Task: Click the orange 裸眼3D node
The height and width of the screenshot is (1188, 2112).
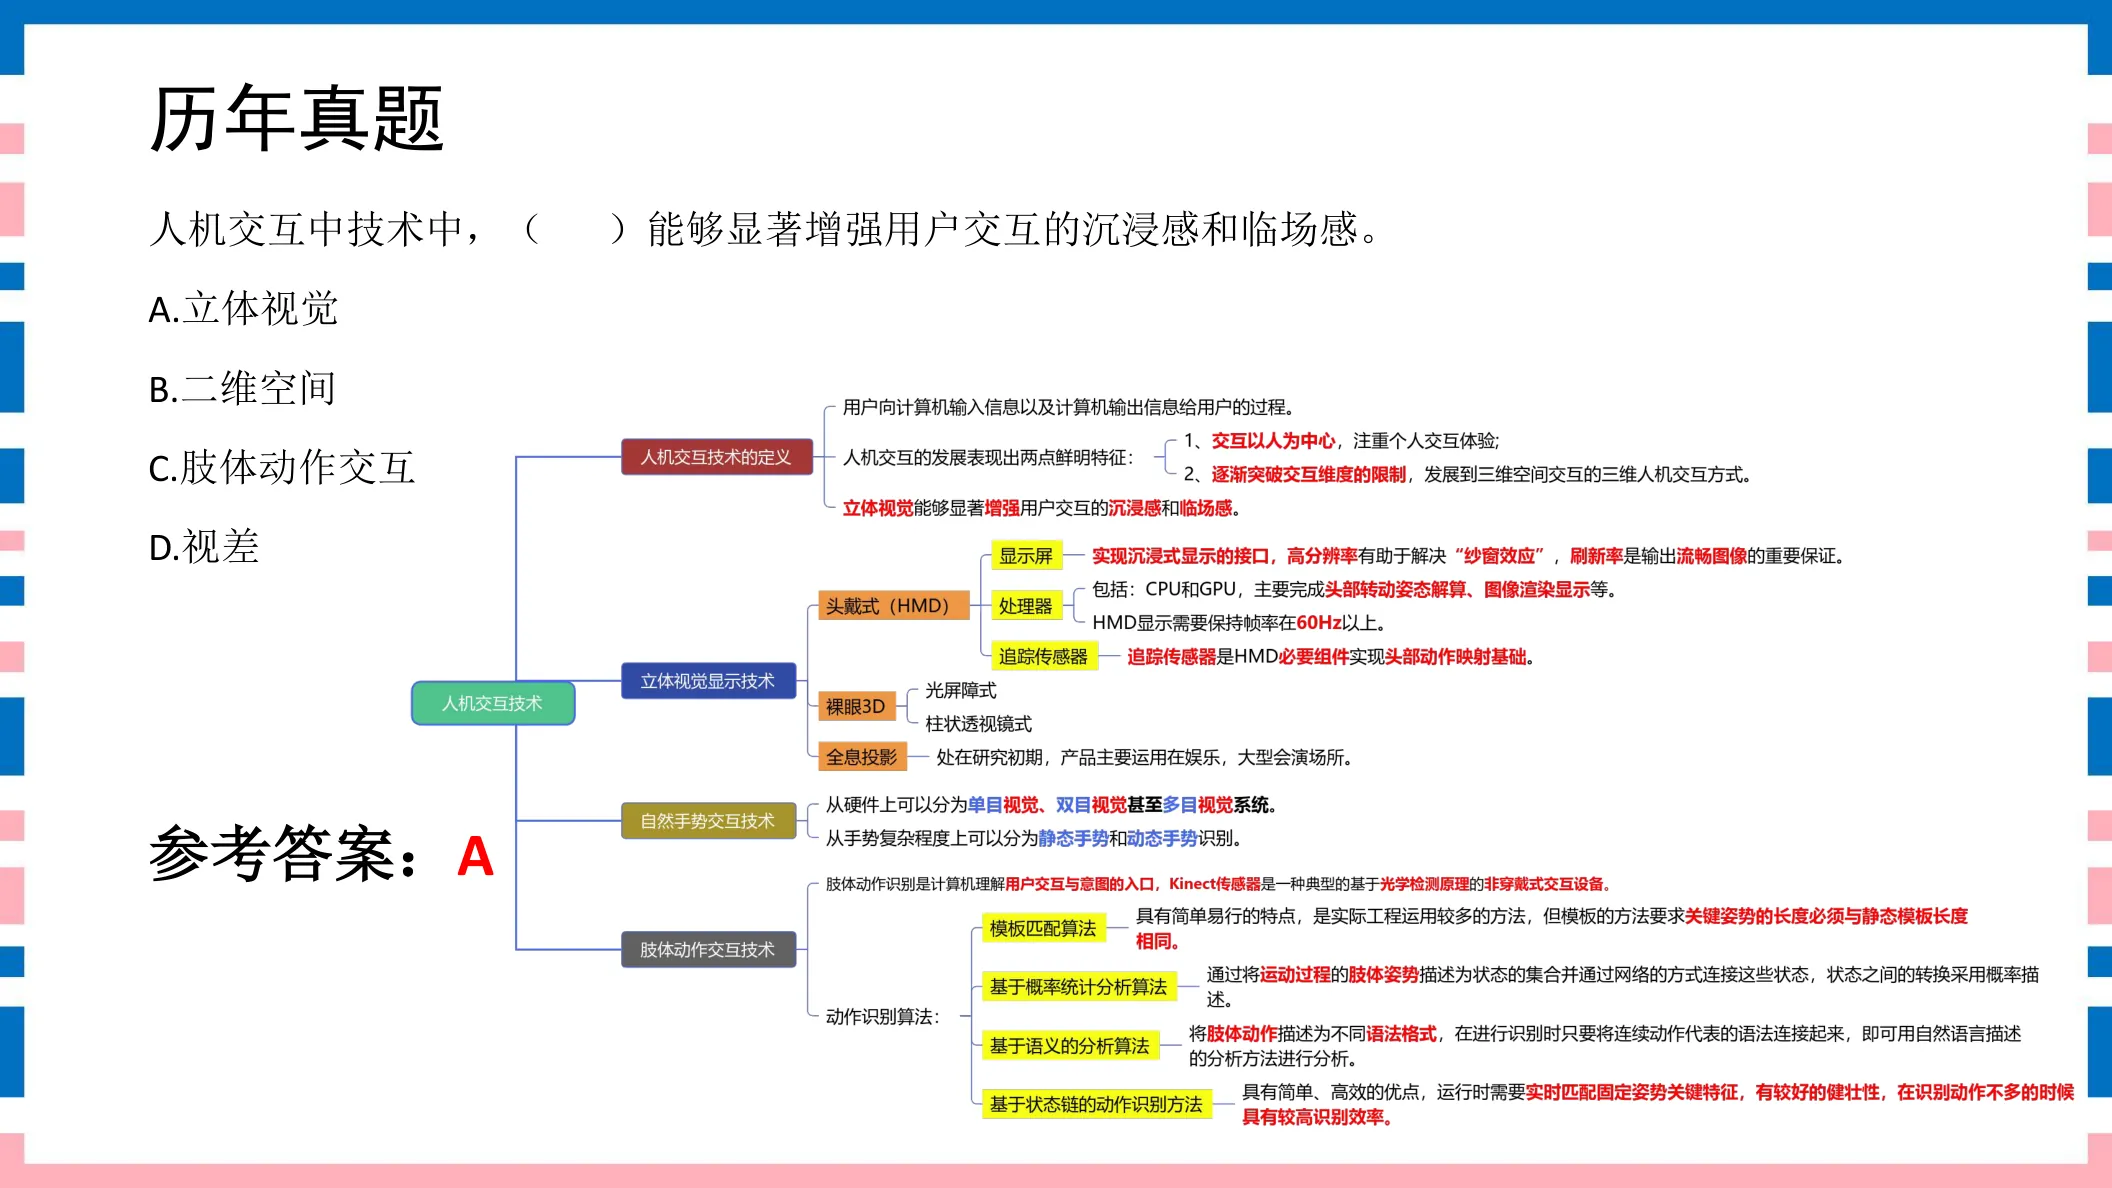Action: coord(856,706)
